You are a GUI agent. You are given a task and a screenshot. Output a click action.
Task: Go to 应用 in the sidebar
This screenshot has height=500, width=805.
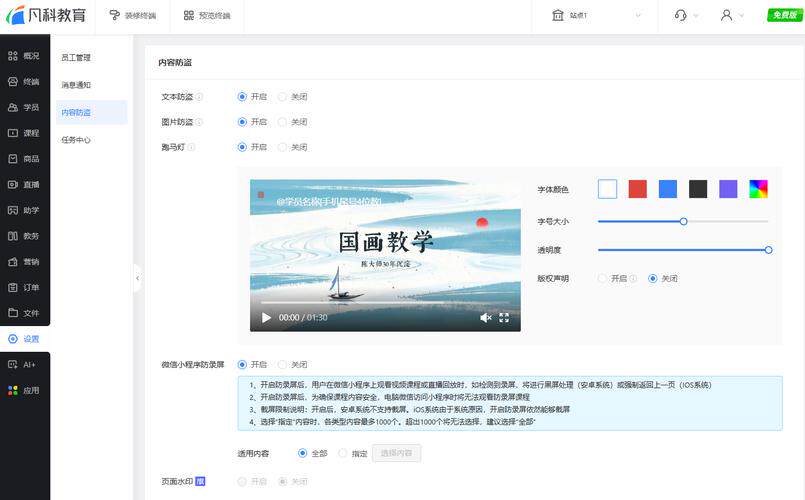pos(24,390)
